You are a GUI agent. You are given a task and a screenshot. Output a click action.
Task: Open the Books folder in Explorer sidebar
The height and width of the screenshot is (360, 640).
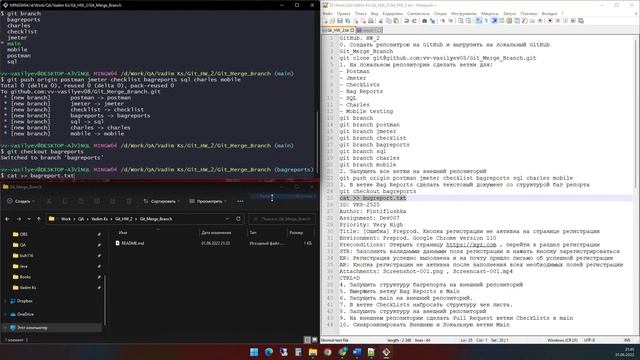pos(25,277)
